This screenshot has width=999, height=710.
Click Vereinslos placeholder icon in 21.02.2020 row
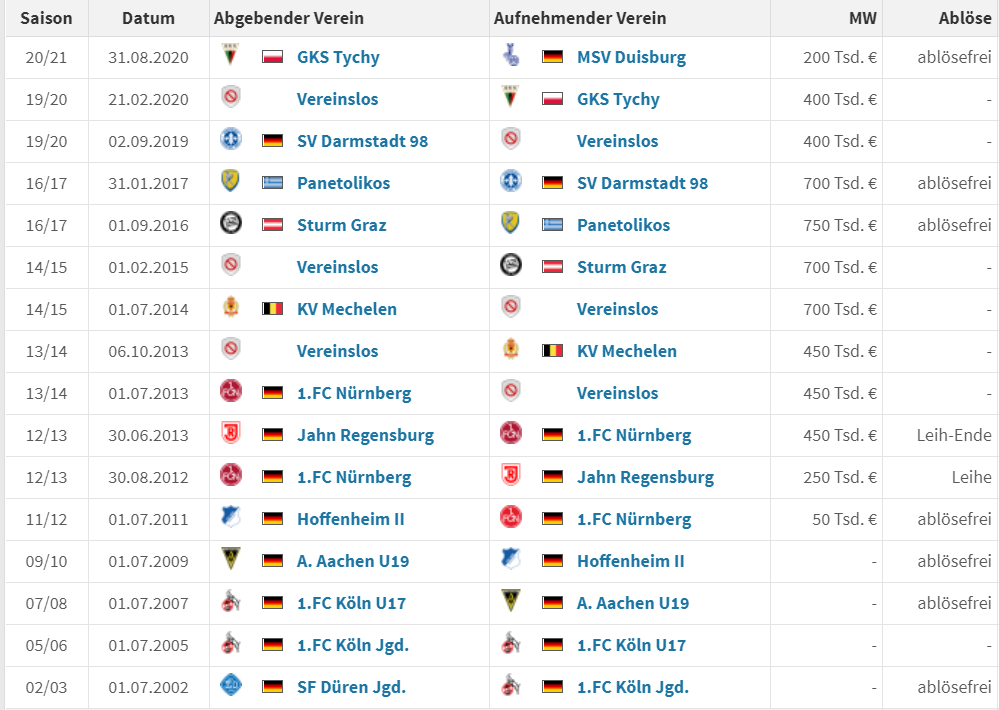point(231,98)
